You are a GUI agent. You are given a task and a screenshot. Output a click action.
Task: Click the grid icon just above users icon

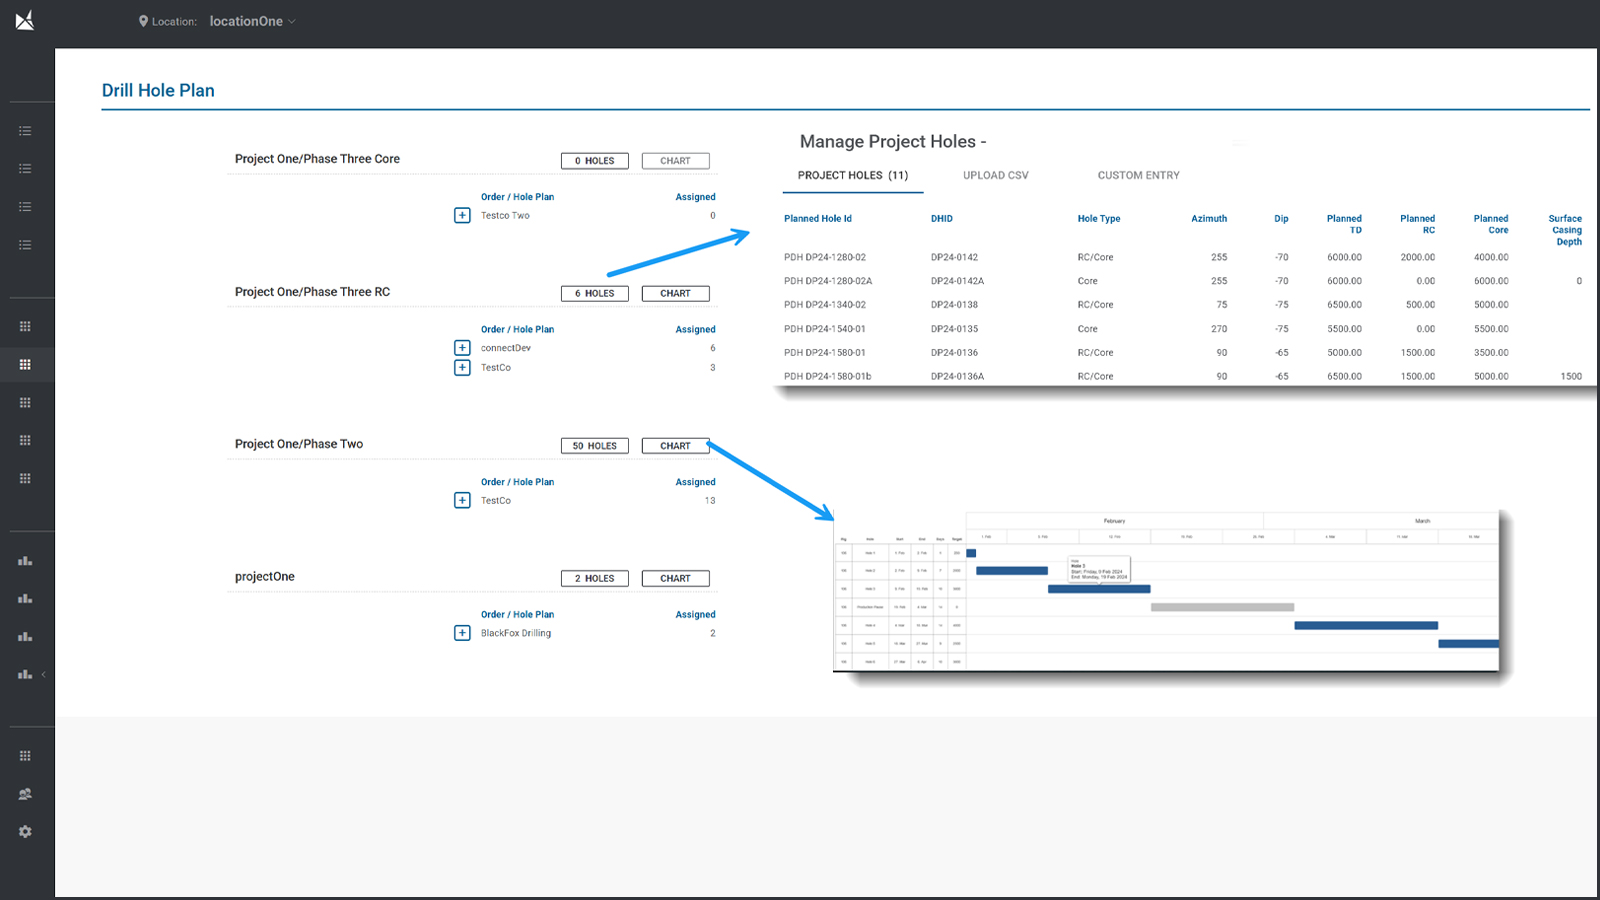click(x=25, y=756)
